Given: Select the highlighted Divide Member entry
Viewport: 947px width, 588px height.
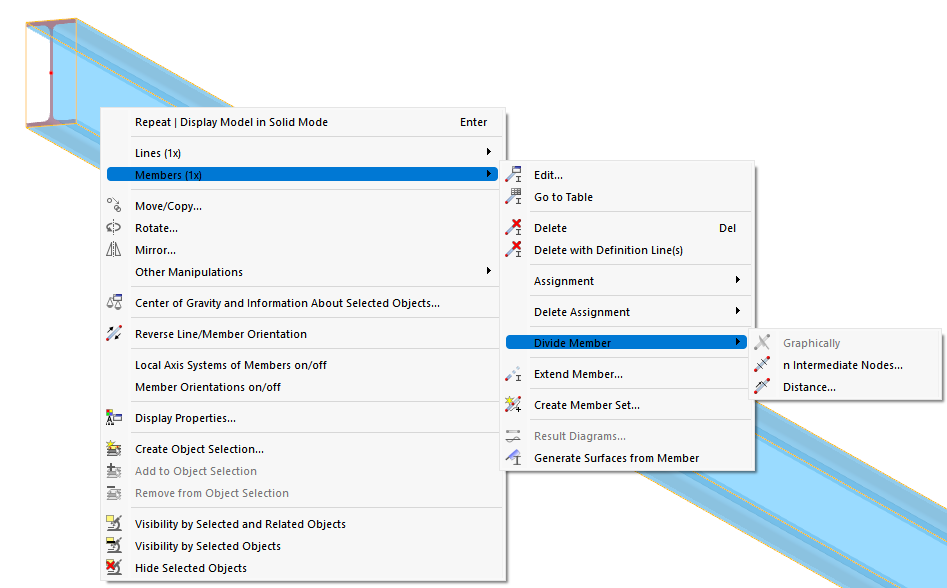Looking at the screenshot, I should (x=626, y=342).
